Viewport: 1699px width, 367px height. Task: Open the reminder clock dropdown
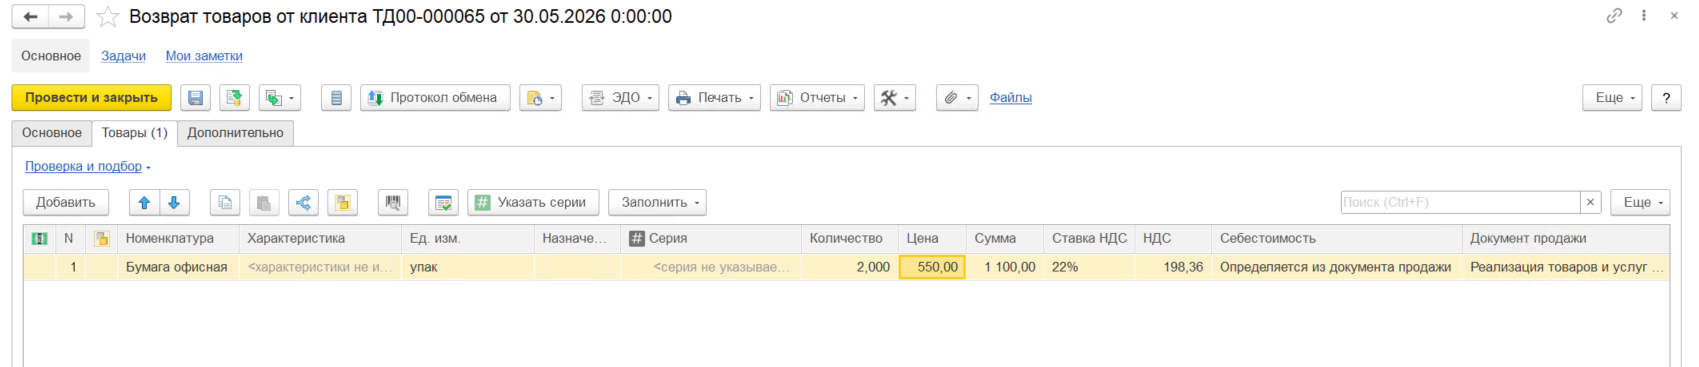click(x=541, y=98)
